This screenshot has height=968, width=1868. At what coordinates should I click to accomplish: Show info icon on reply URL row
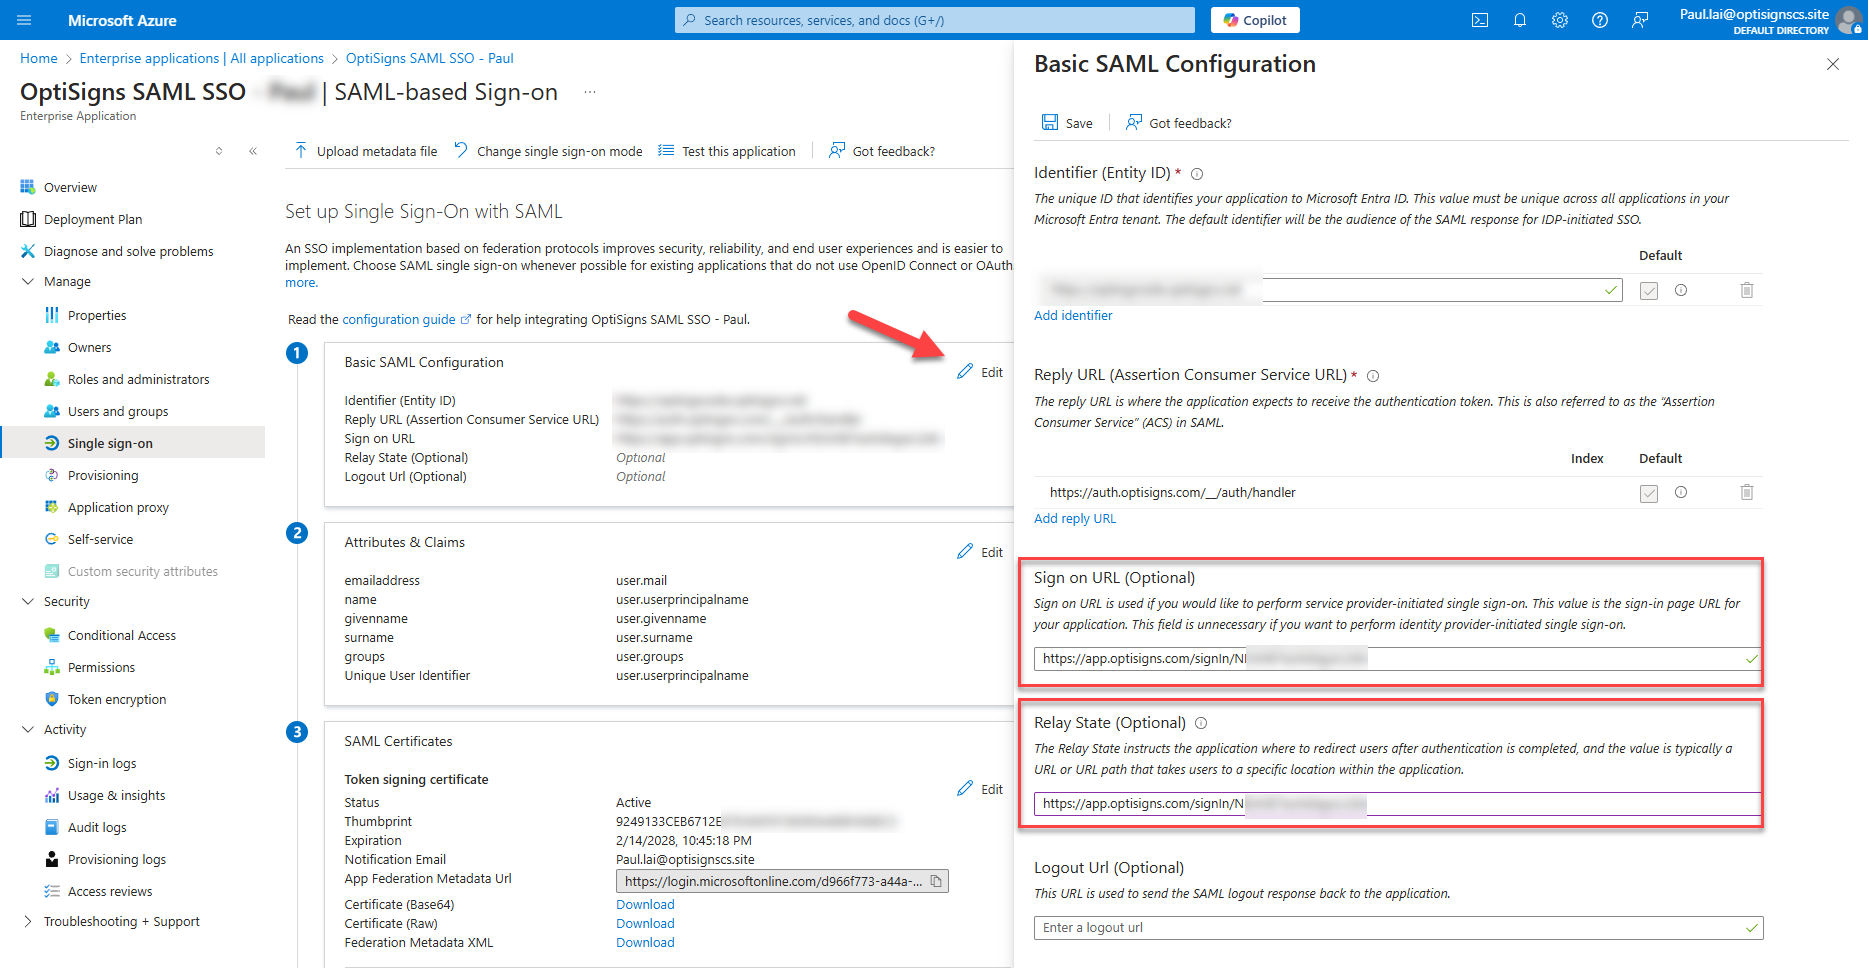[x=1681, y=492]
